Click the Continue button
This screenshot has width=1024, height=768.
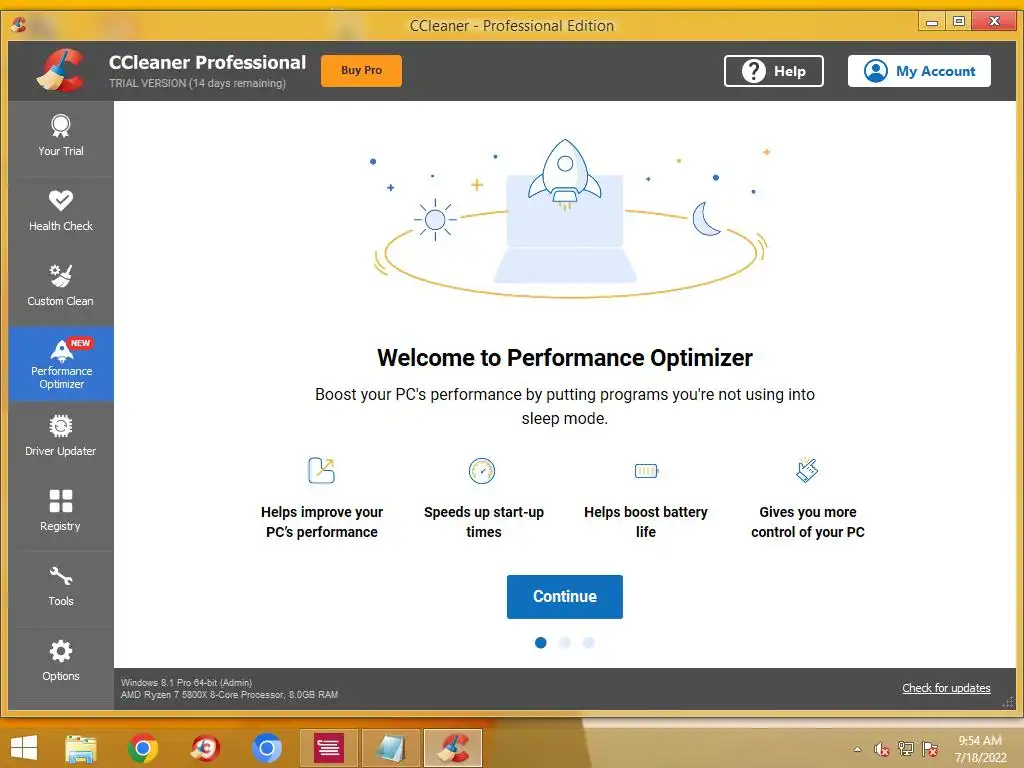(565, 596)
